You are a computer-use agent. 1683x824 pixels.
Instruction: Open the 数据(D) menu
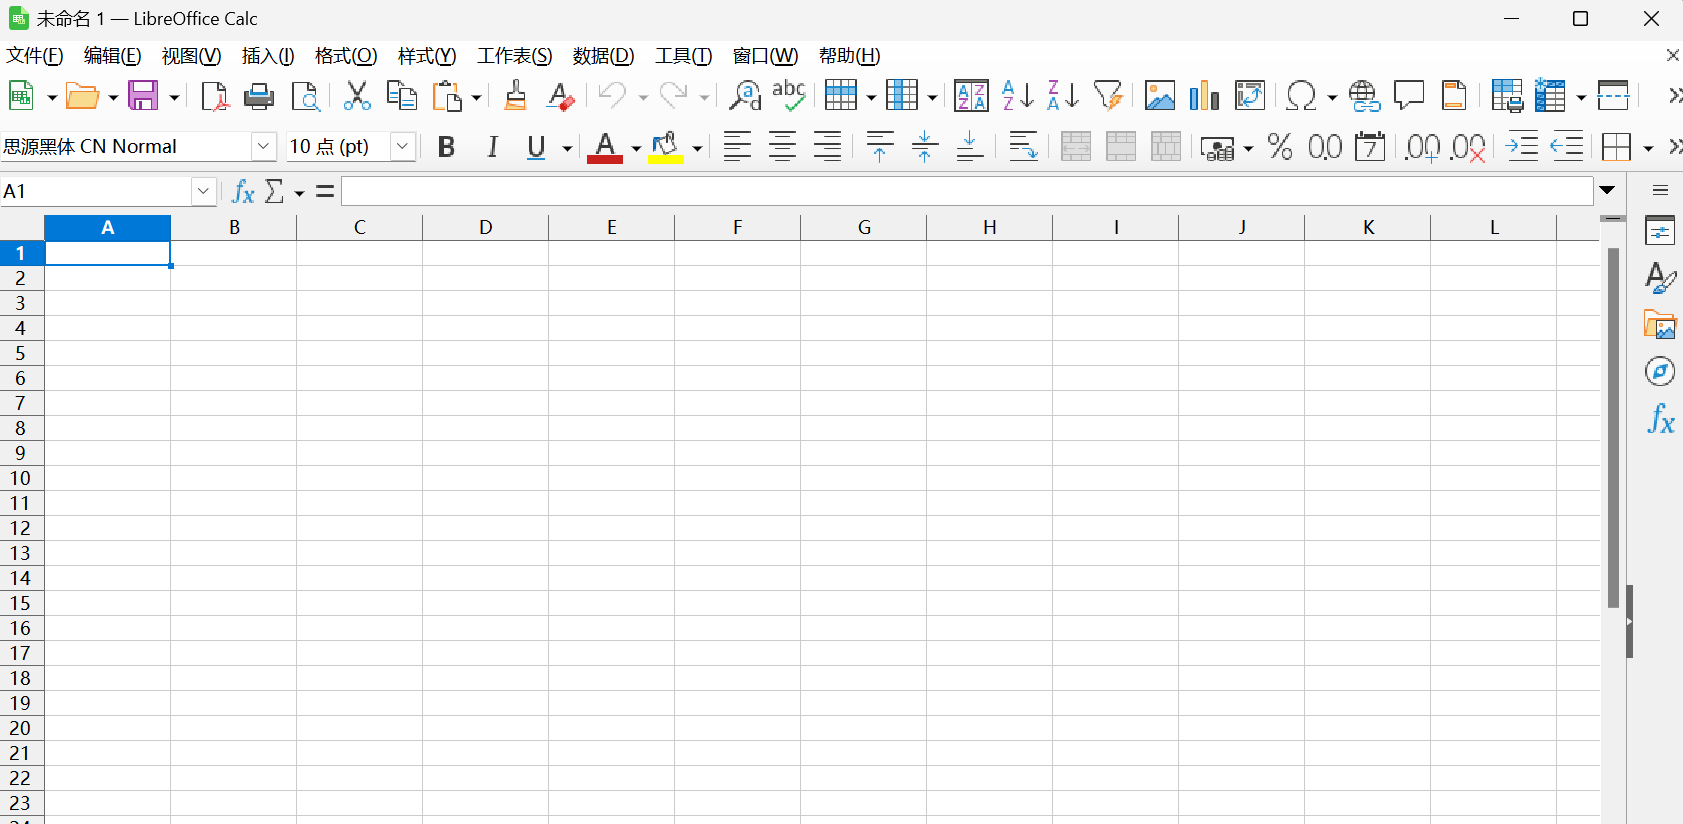(603, 56)
